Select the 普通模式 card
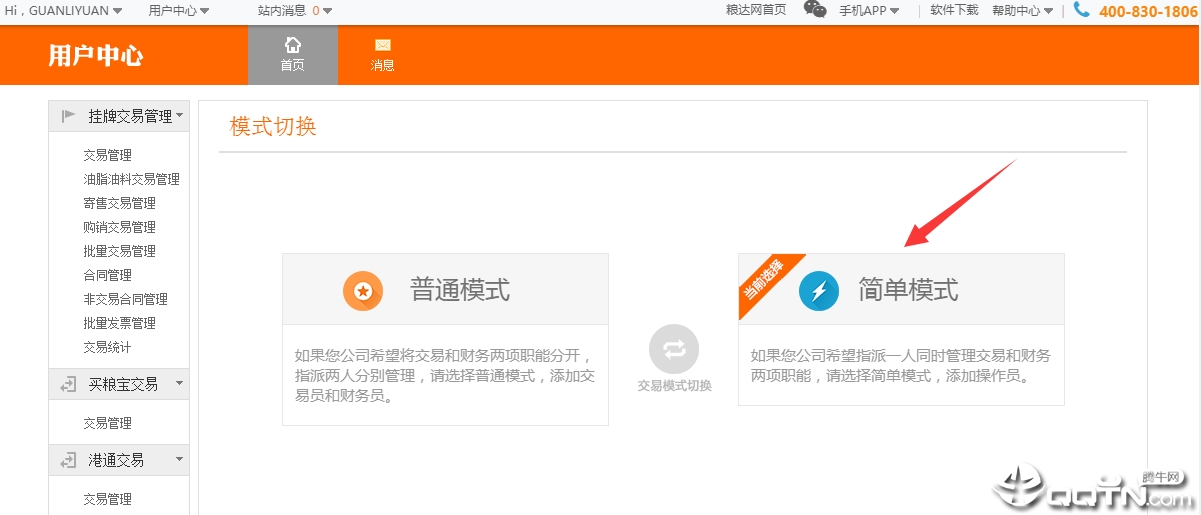The height and width of the screenshot is (515, 1201). pyautogui.click(x=445, y=340)
